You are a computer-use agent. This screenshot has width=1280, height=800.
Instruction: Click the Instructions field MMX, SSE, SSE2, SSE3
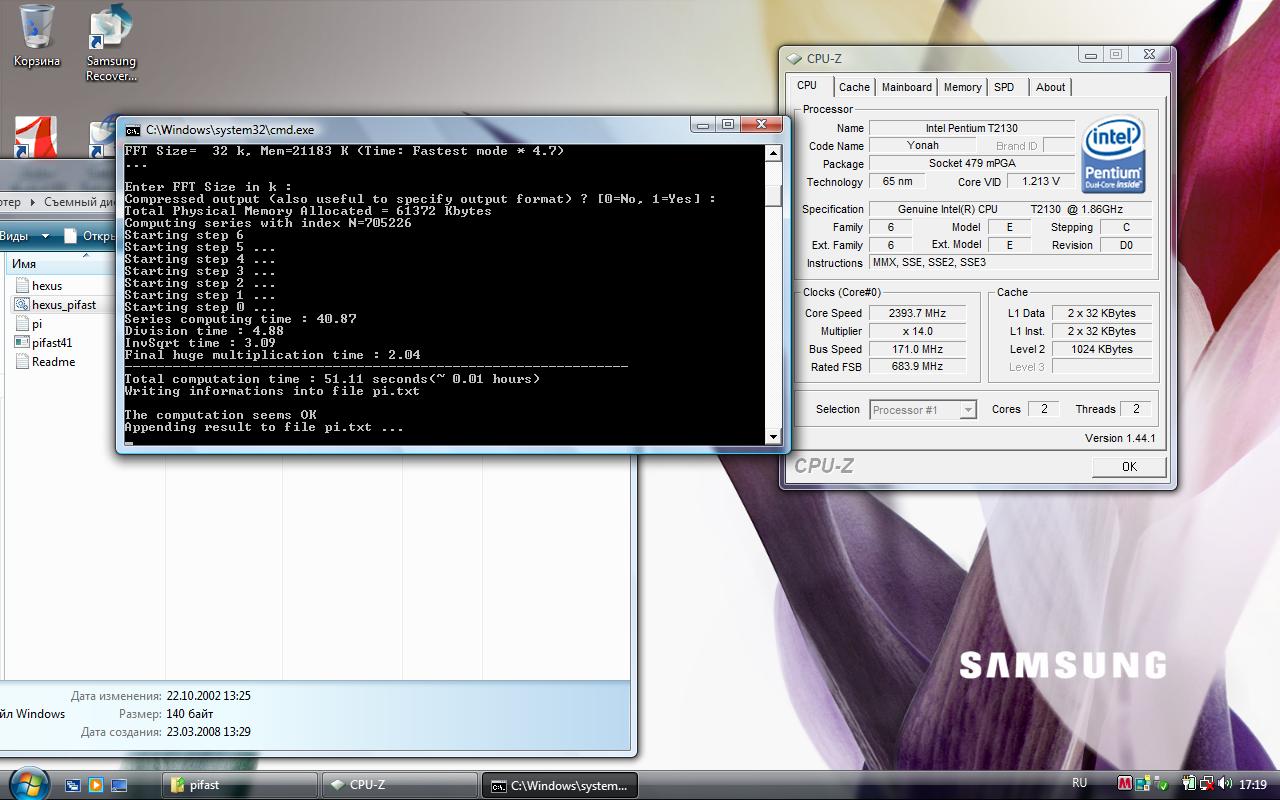[x=1011, y=263]
